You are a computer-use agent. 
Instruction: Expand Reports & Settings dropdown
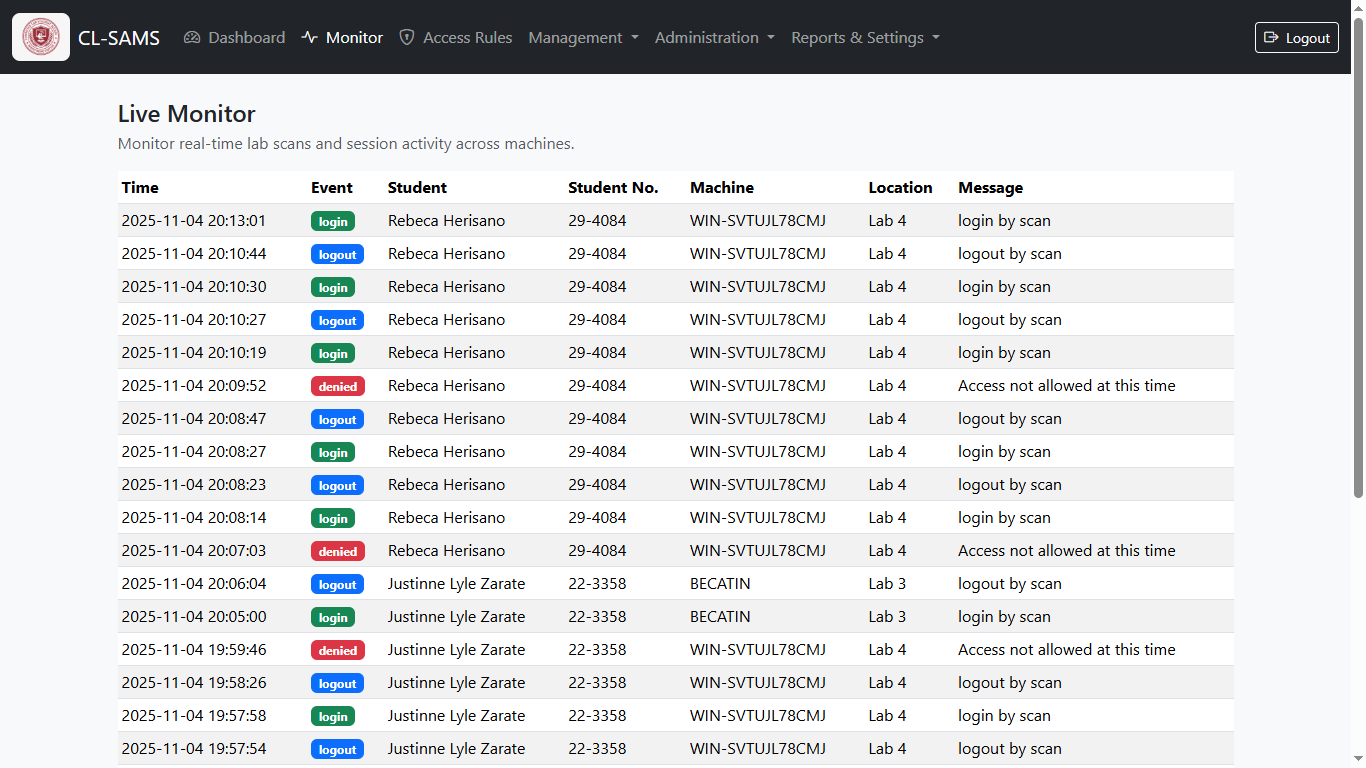865,38
